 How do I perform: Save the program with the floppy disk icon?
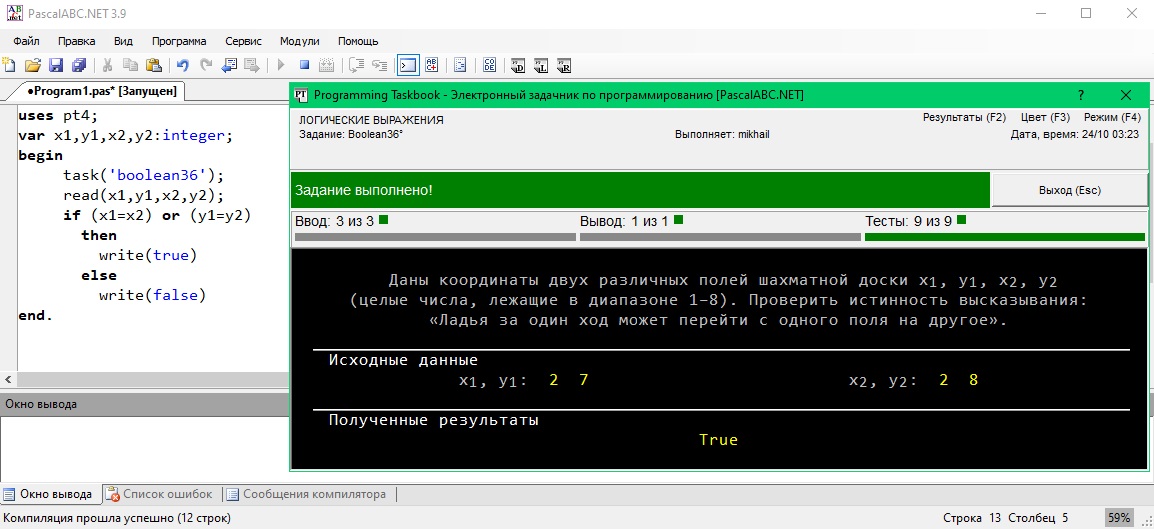pyautogui.click(x=56, y=66)
